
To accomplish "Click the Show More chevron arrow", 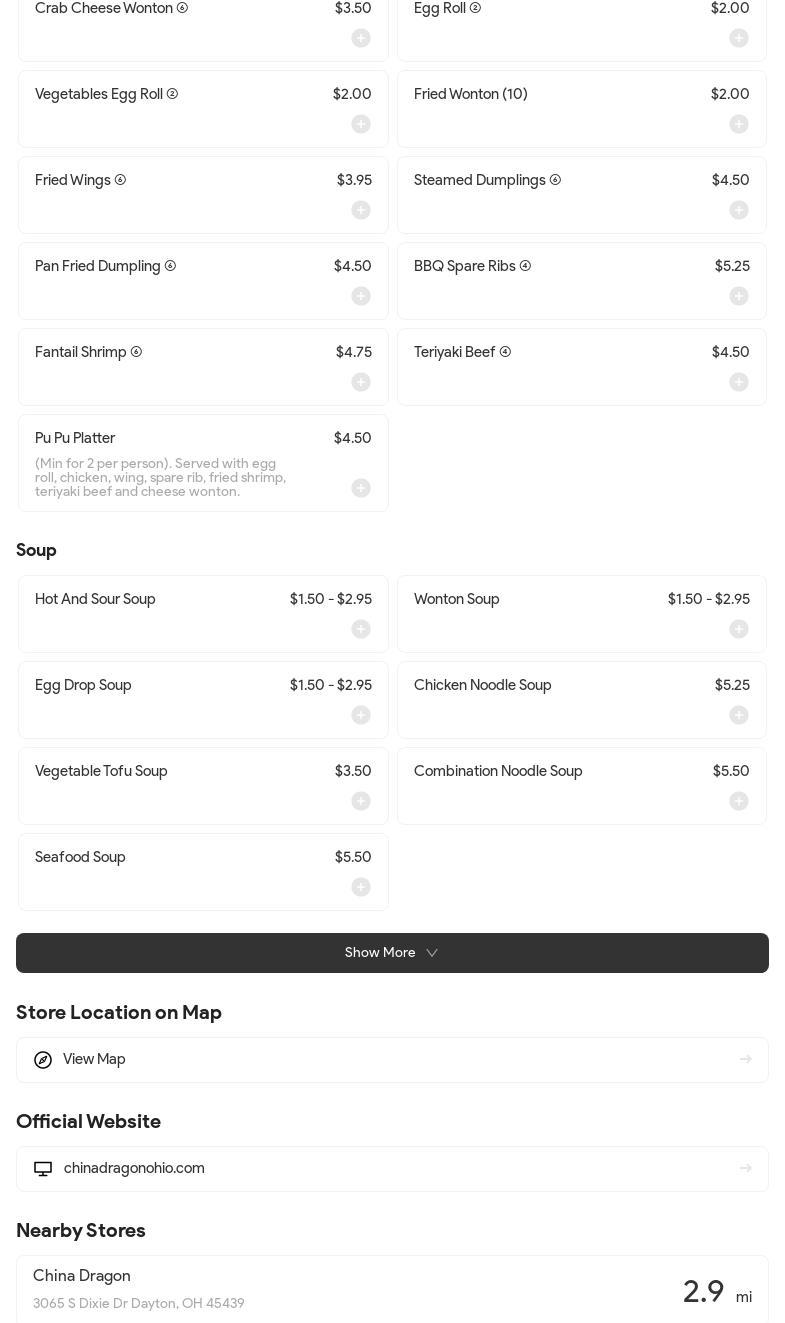I will [x=432, y=953].
